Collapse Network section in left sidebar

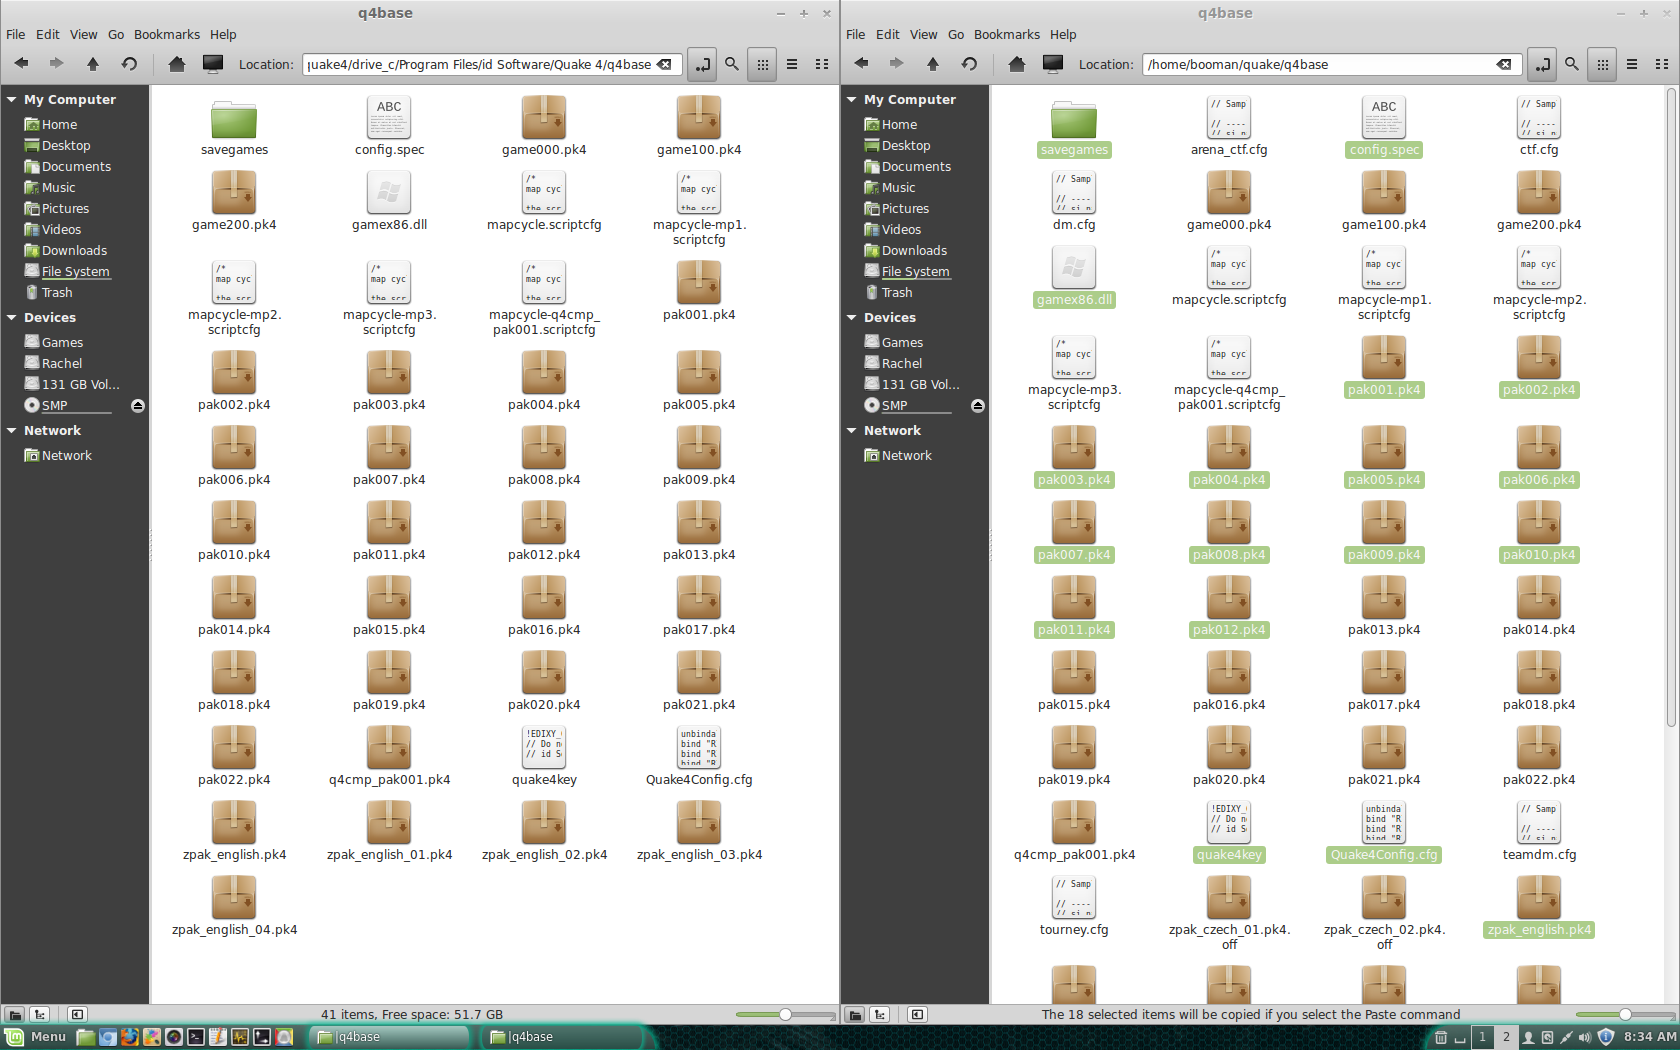point(12,431)
